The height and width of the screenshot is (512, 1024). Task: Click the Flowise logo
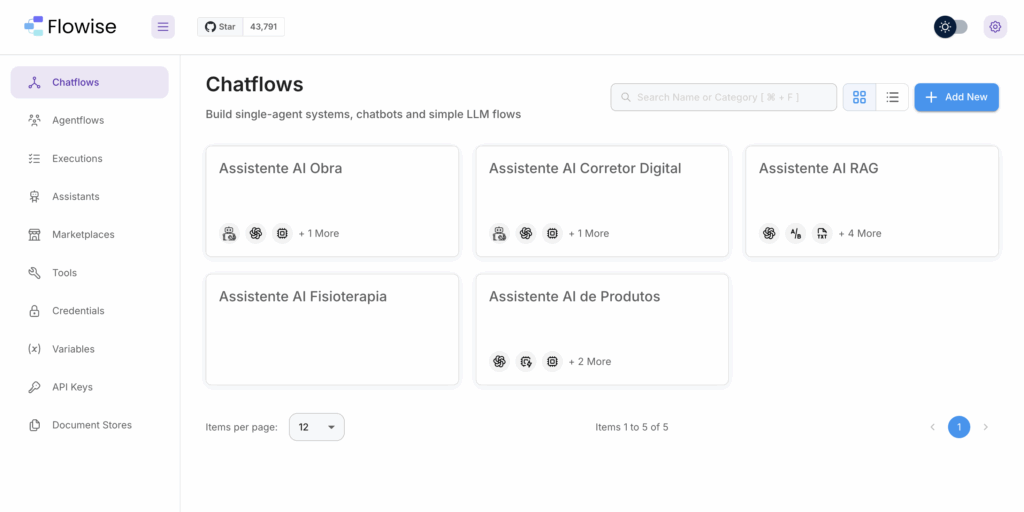pyautogui.click(x=70, y=27)
